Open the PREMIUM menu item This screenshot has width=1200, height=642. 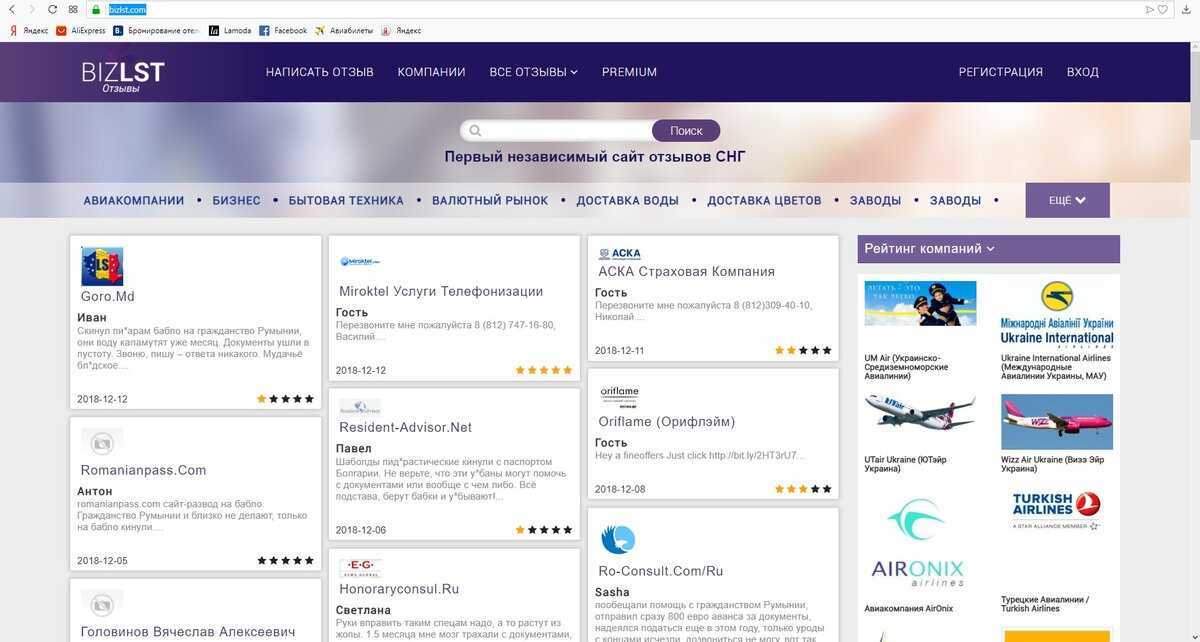click(629, 72)
